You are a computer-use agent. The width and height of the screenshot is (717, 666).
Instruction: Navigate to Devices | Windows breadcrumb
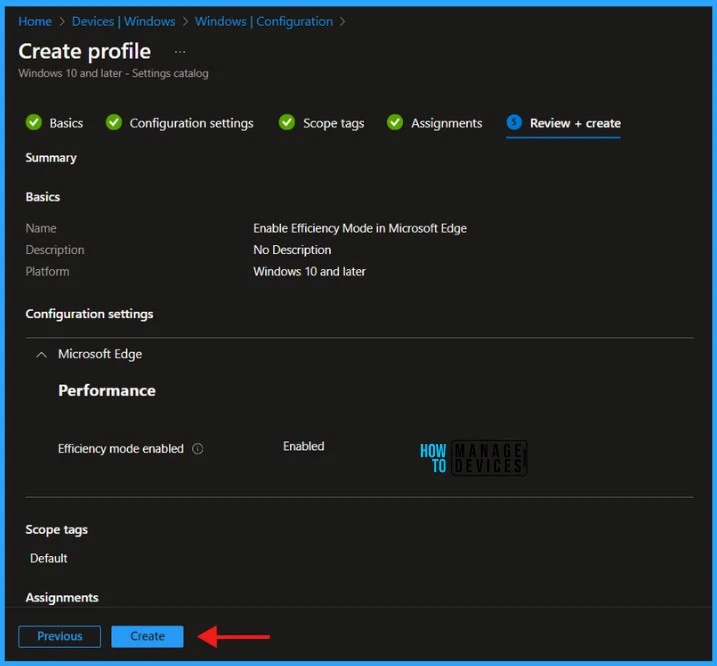[x=123, y=21]
